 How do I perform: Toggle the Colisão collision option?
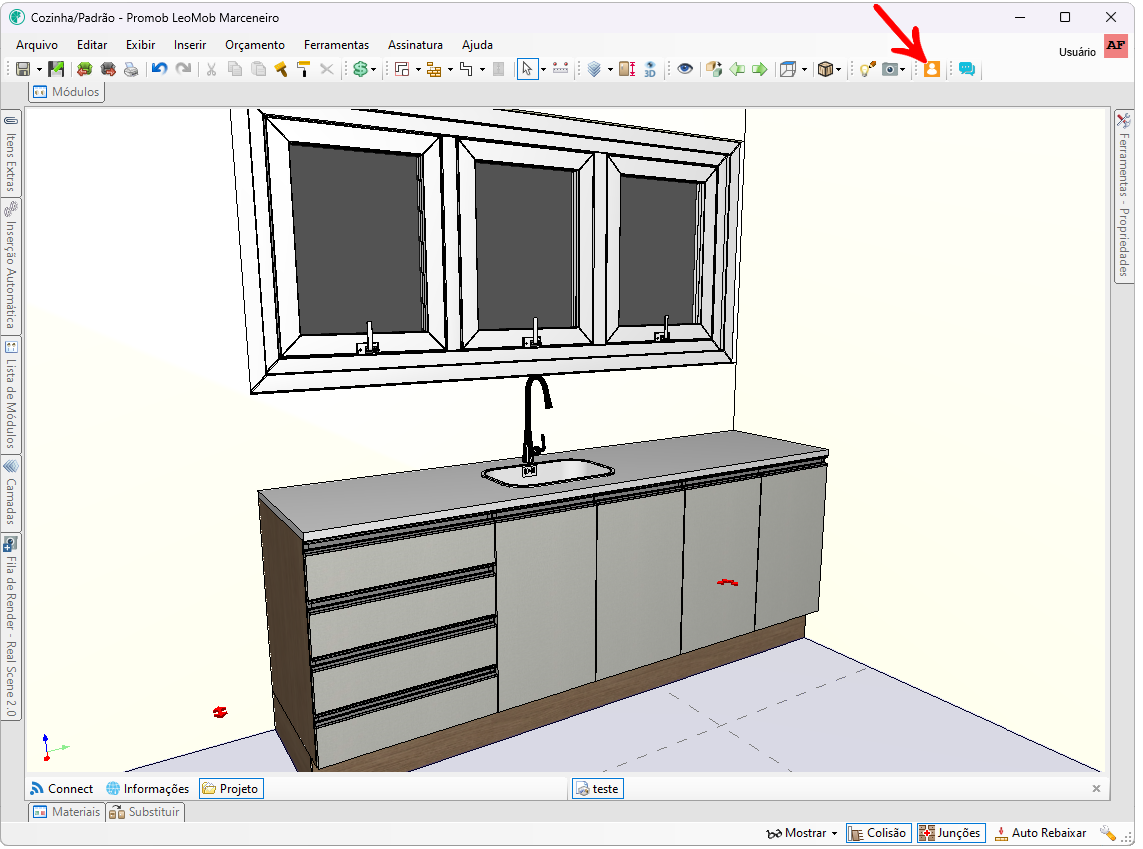tap(878, 833)
